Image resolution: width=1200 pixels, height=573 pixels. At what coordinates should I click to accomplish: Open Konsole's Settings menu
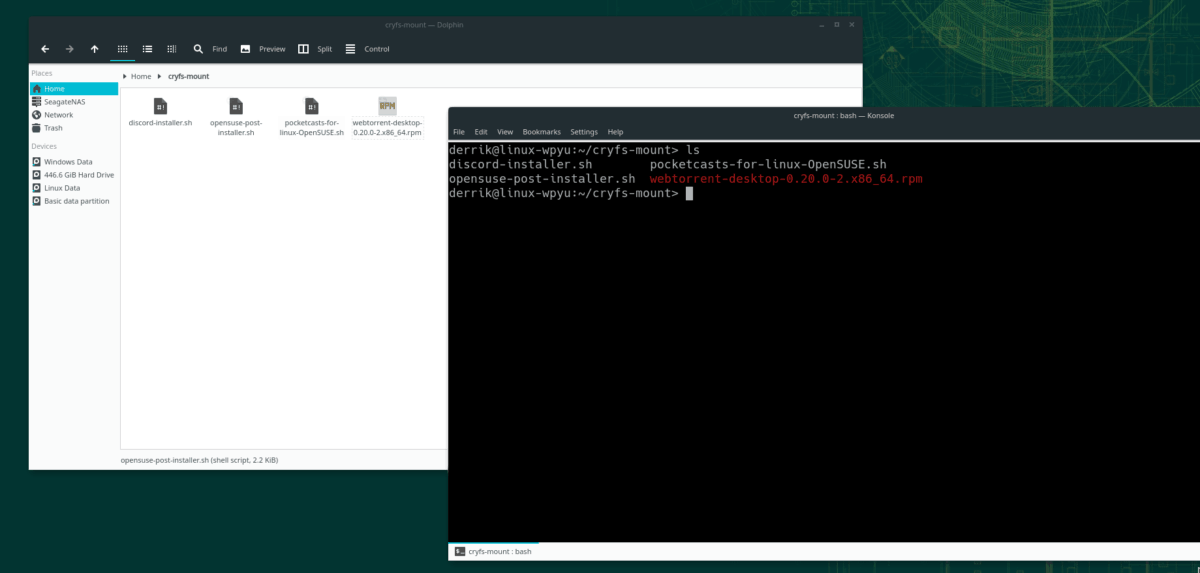584,131
